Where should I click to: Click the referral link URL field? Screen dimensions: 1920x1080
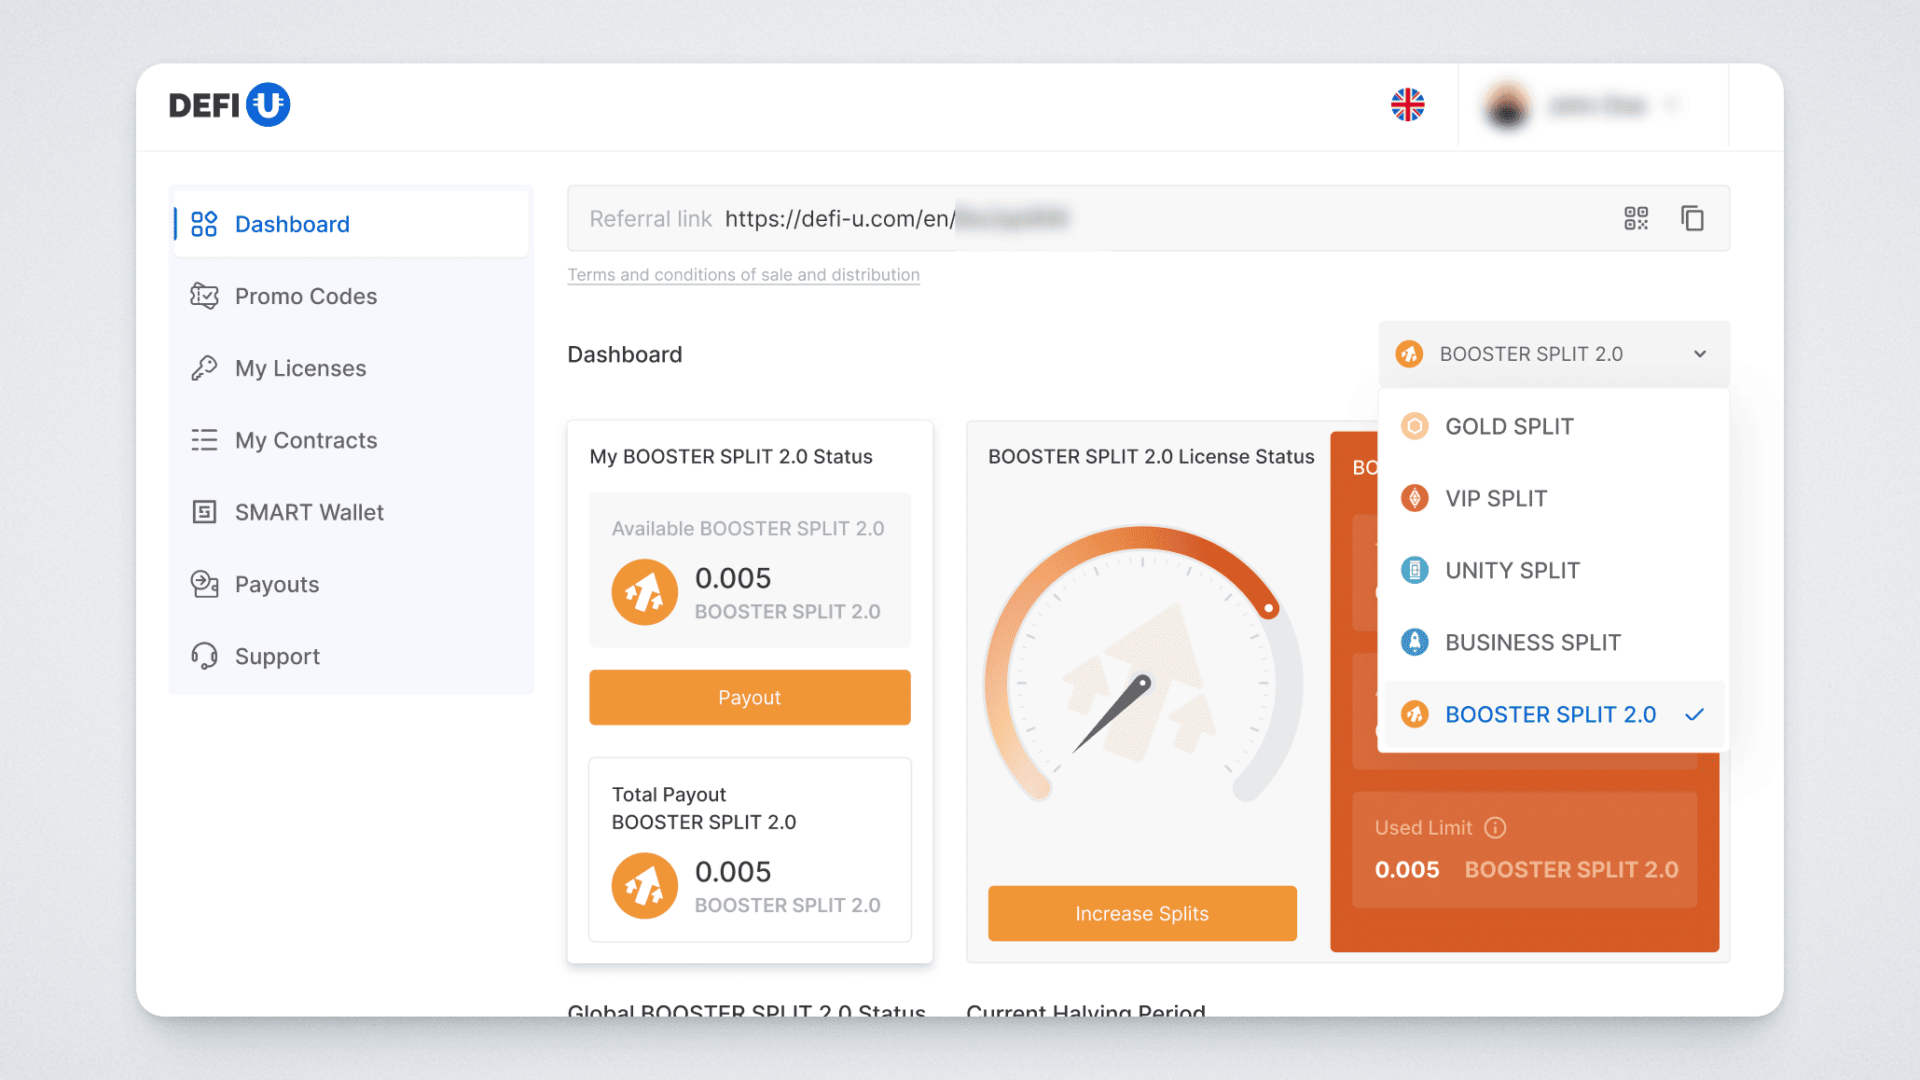point(840,219)
